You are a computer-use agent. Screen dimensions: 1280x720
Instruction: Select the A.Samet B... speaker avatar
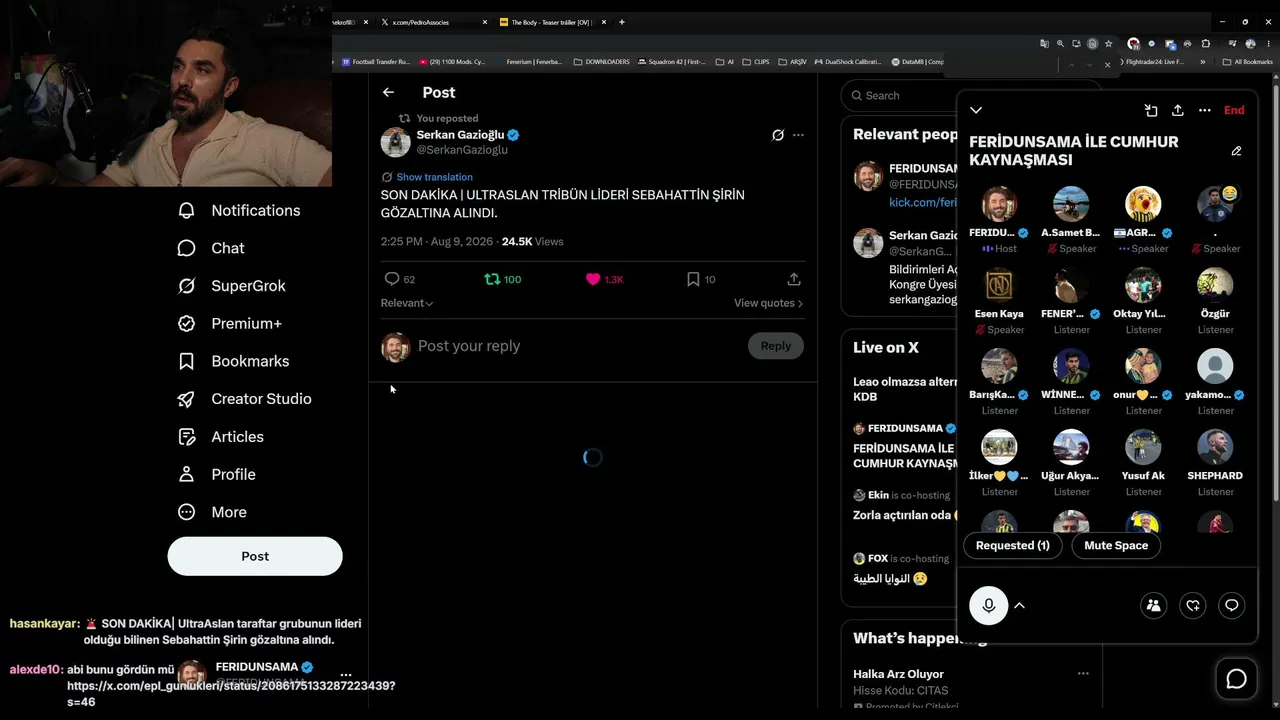tap(1071, 204)
